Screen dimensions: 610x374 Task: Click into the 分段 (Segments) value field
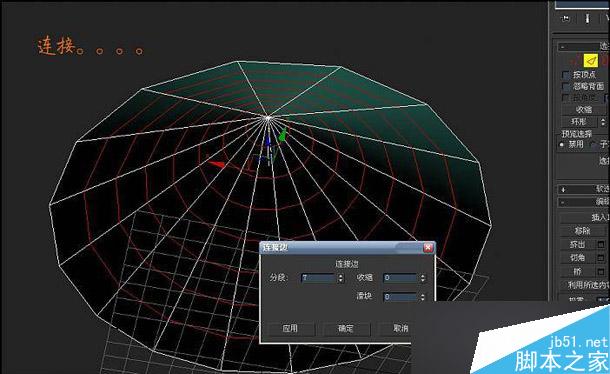pos(318,278)
